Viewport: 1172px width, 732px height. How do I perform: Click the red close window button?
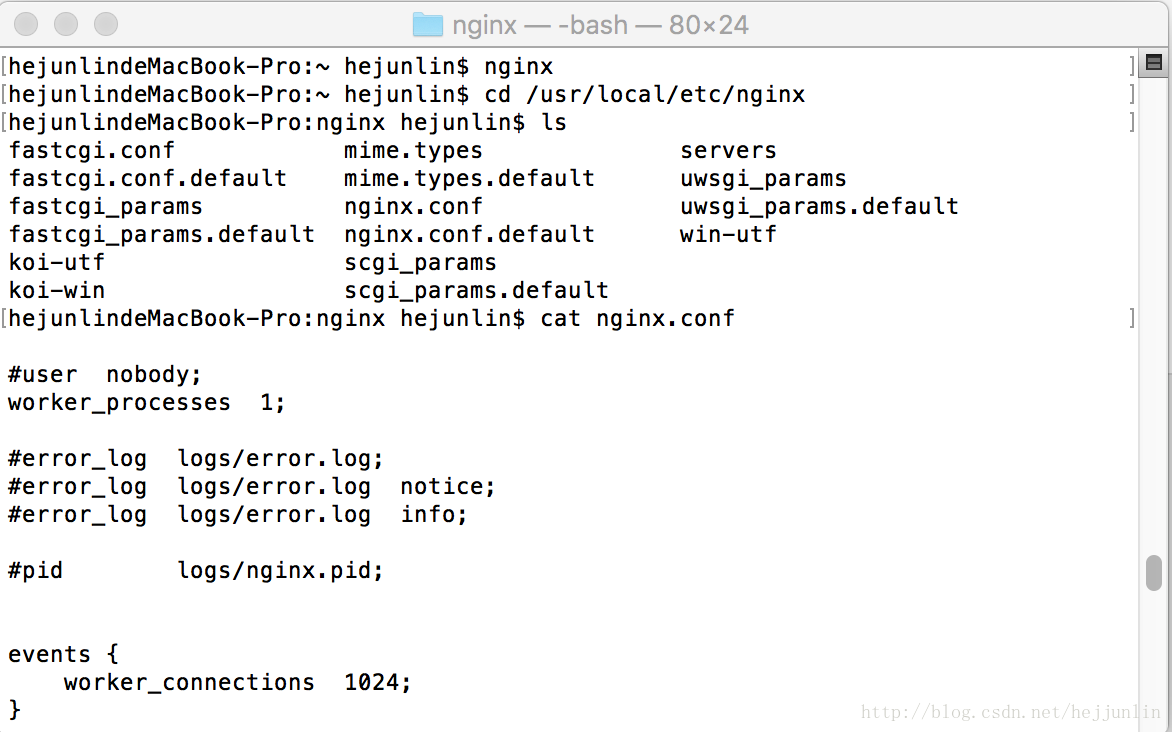point(26,24)
